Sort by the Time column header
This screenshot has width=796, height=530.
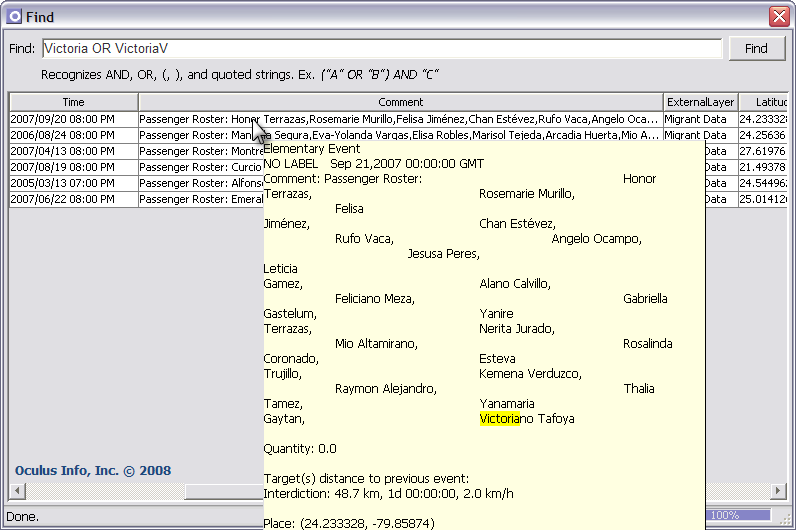coord(74,102)
